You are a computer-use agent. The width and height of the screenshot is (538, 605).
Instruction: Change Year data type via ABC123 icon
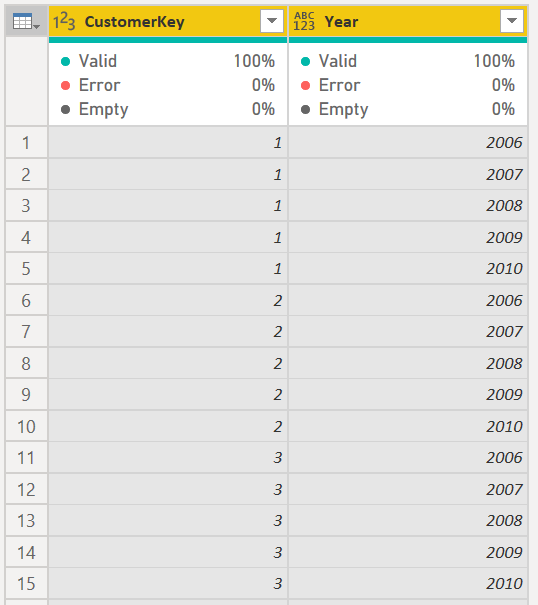click(304, 21)
